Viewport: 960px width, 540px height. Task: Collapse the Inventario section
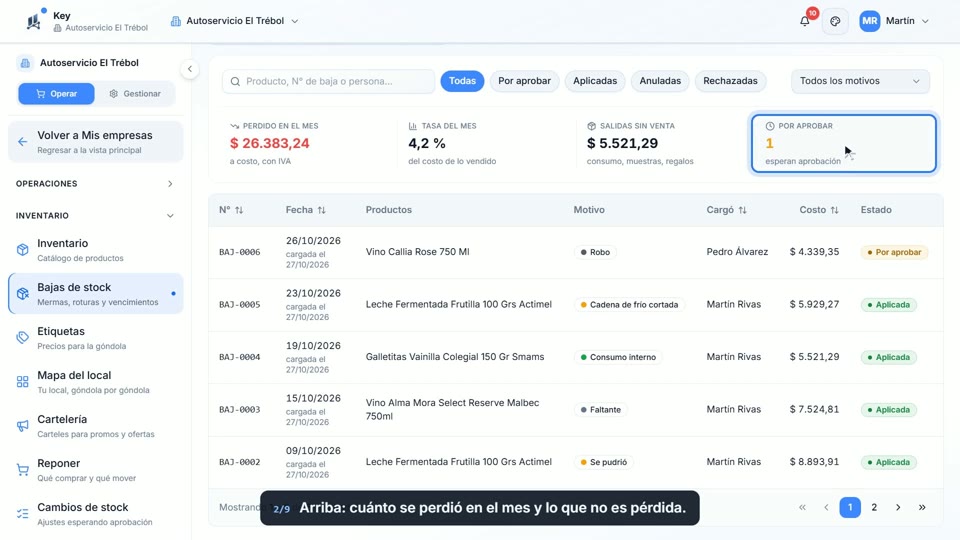point(94,216)
